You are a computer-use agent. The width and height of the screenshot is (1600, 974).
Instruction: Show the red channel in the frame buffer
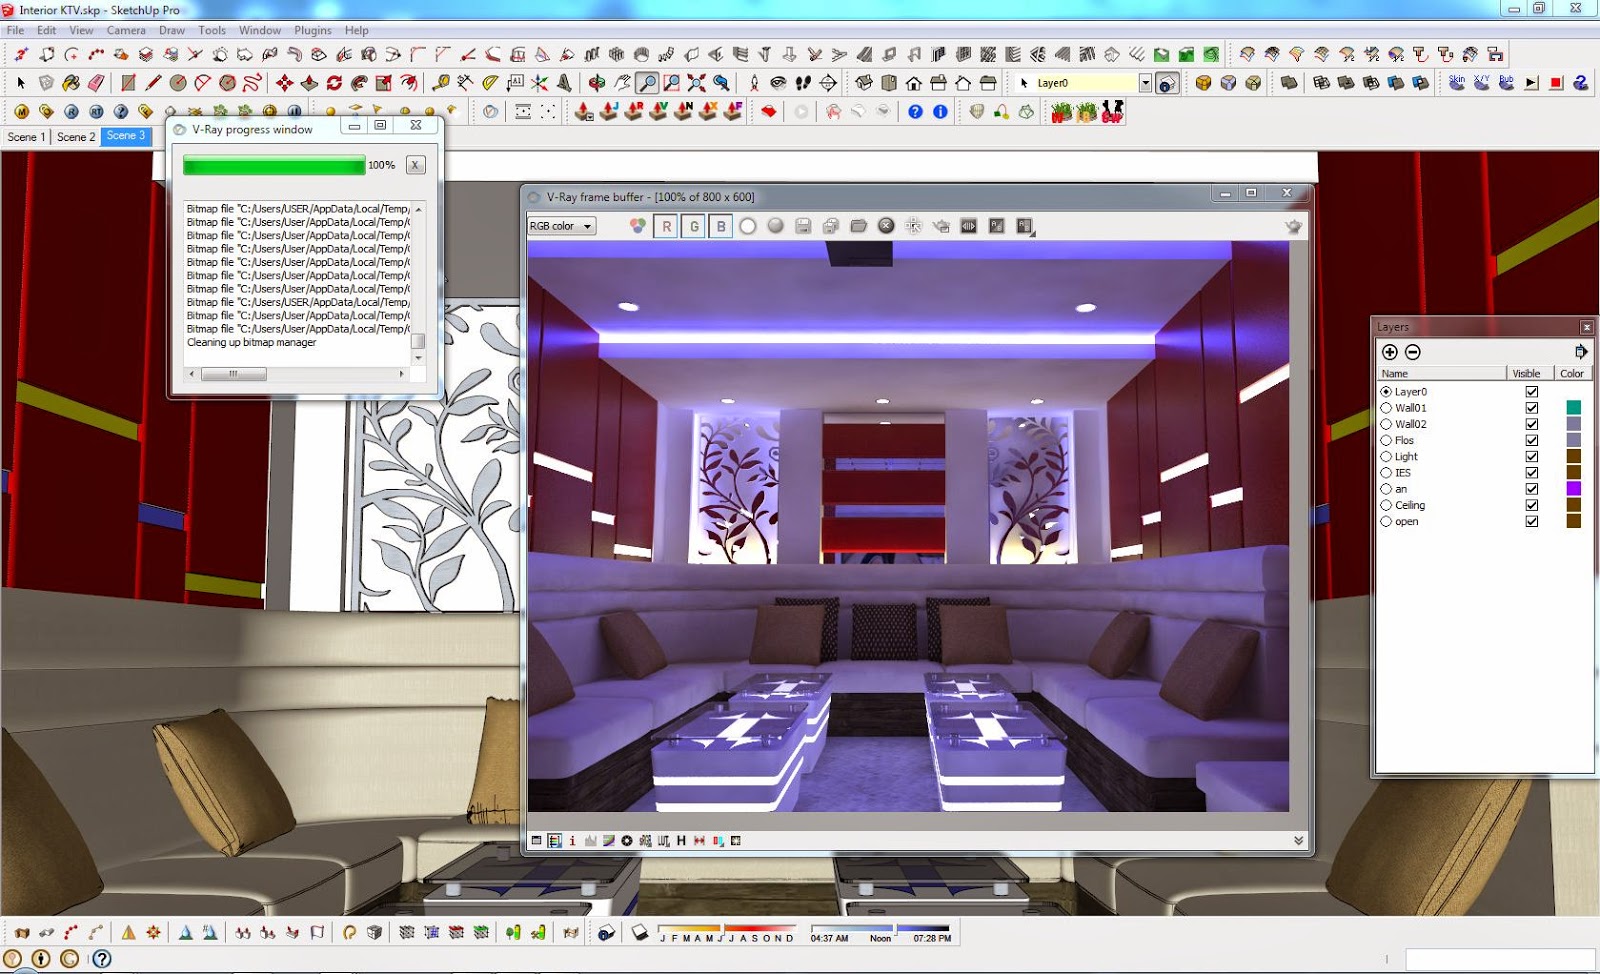pos(666,226)
